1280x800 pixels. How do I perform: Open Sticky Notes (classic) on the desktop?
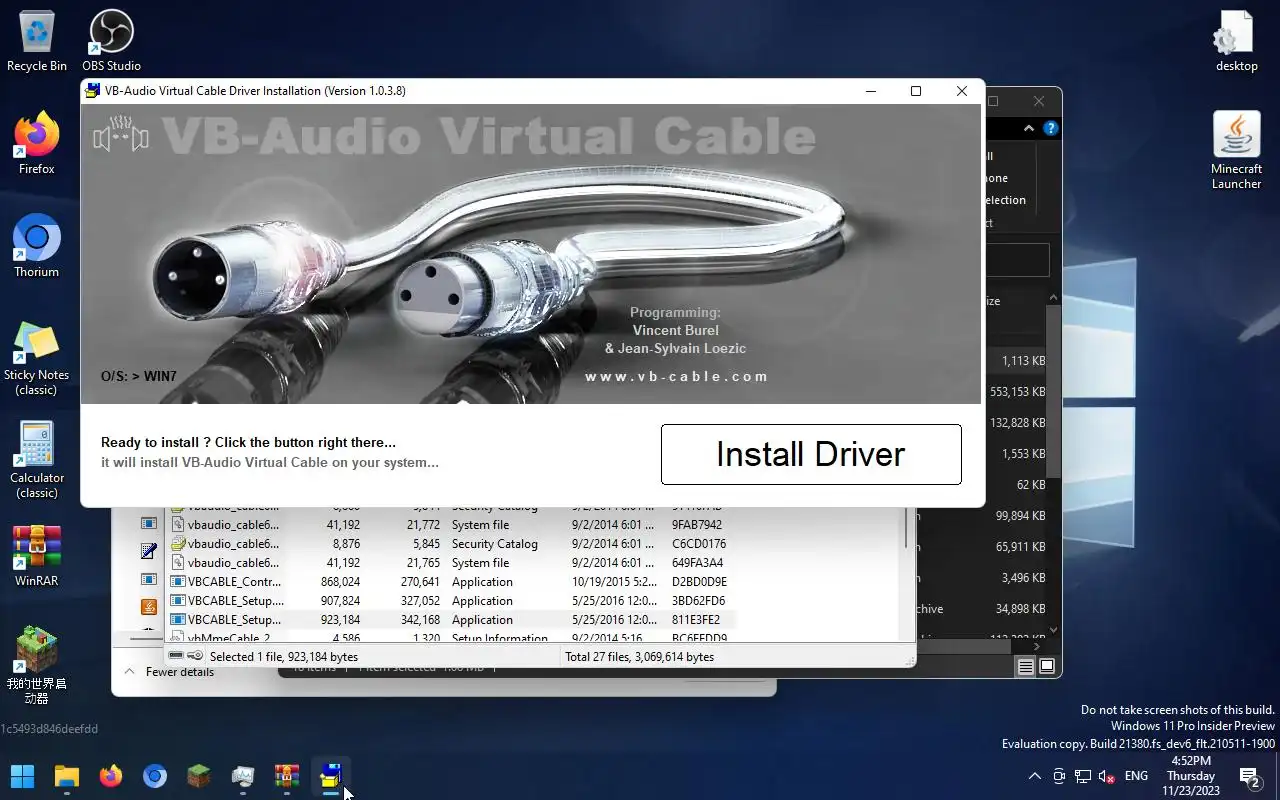click(37, 358)
